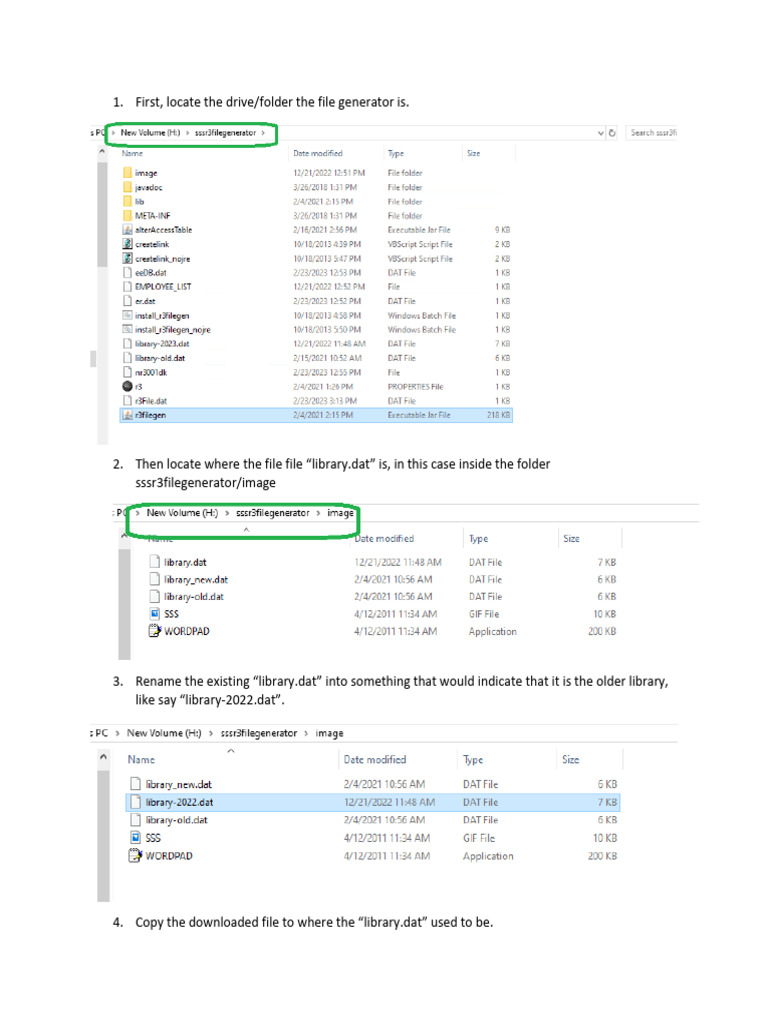Click the SSS GIF icon in step 2 screenshot
Image resolution: width=768 pixels, height=1024 pixels.
point(154,614)
